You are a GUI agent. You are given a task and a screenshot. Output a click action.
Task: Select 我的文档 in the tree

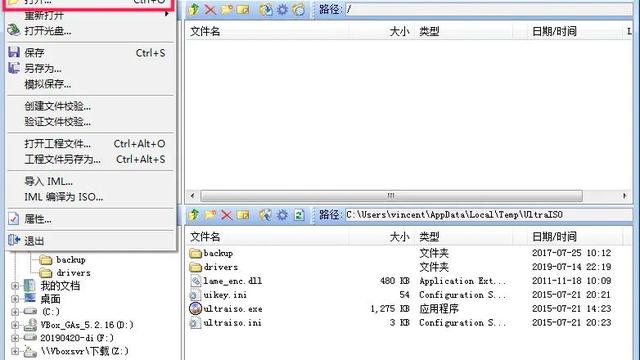click(x=60, y=286)
